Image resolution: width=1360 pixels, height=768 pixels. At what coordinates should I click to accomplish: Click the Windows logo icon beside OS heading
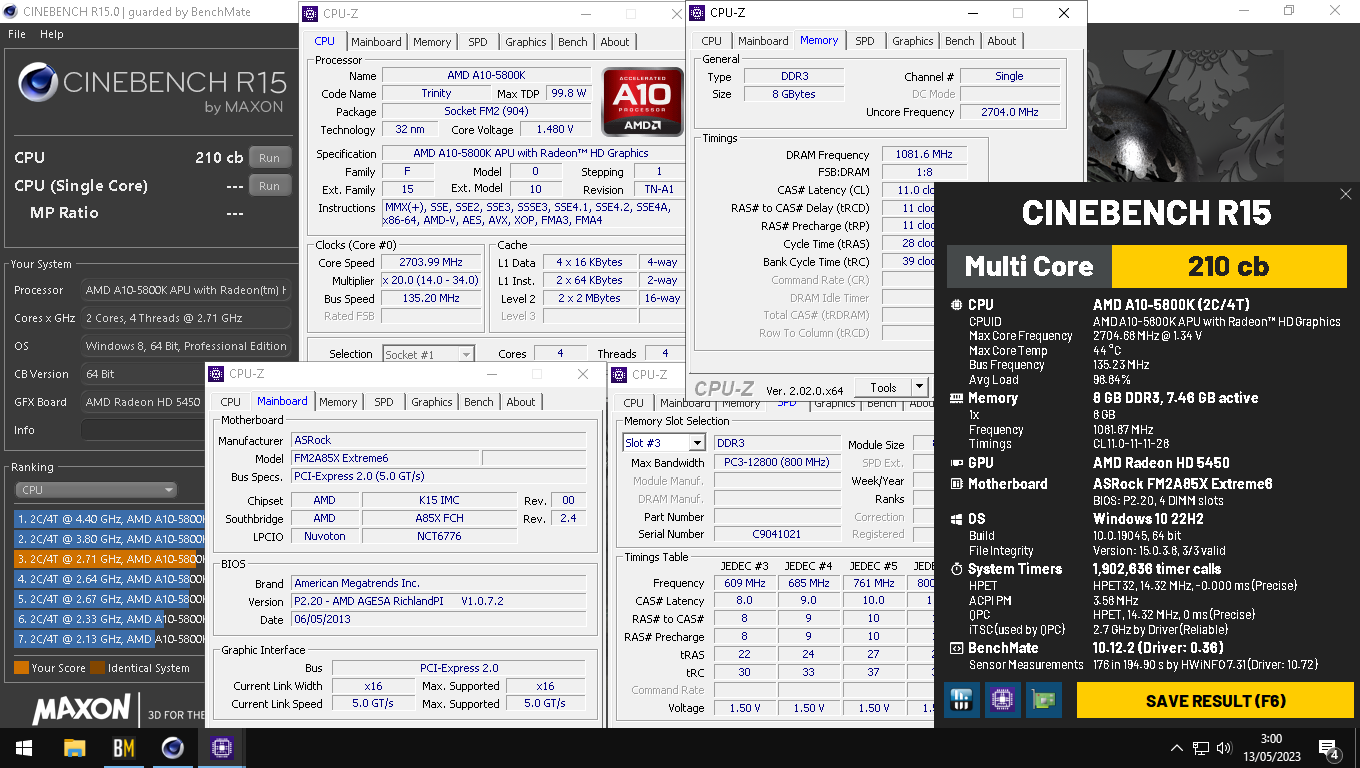point(955,519)
